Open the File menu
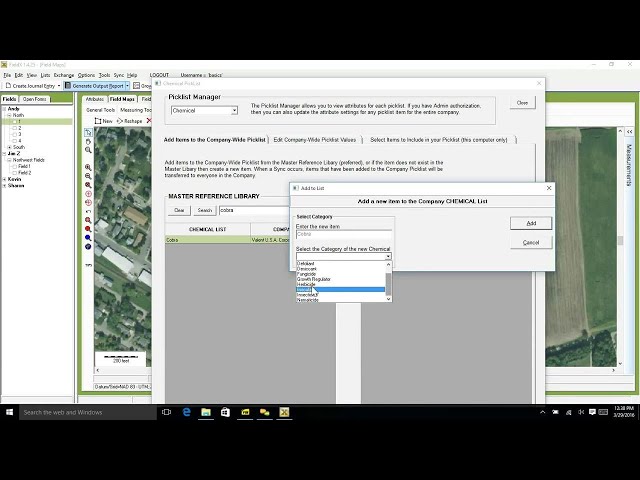640x480 pixels. pyautogui.click(x=7, y=75)
